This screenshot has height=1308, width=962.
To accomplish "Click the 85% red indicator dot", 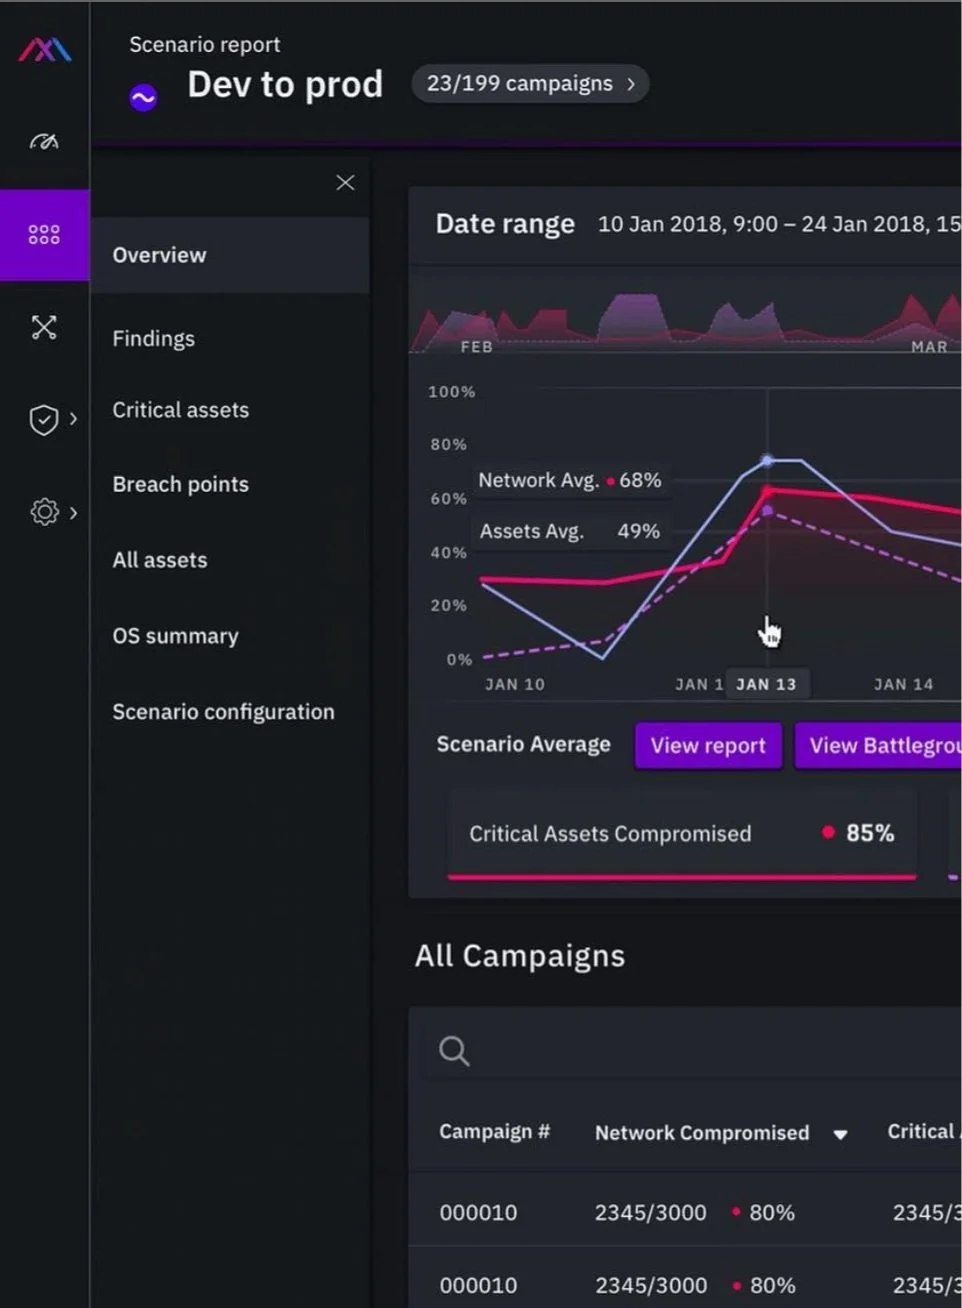I will click(828, 832).
